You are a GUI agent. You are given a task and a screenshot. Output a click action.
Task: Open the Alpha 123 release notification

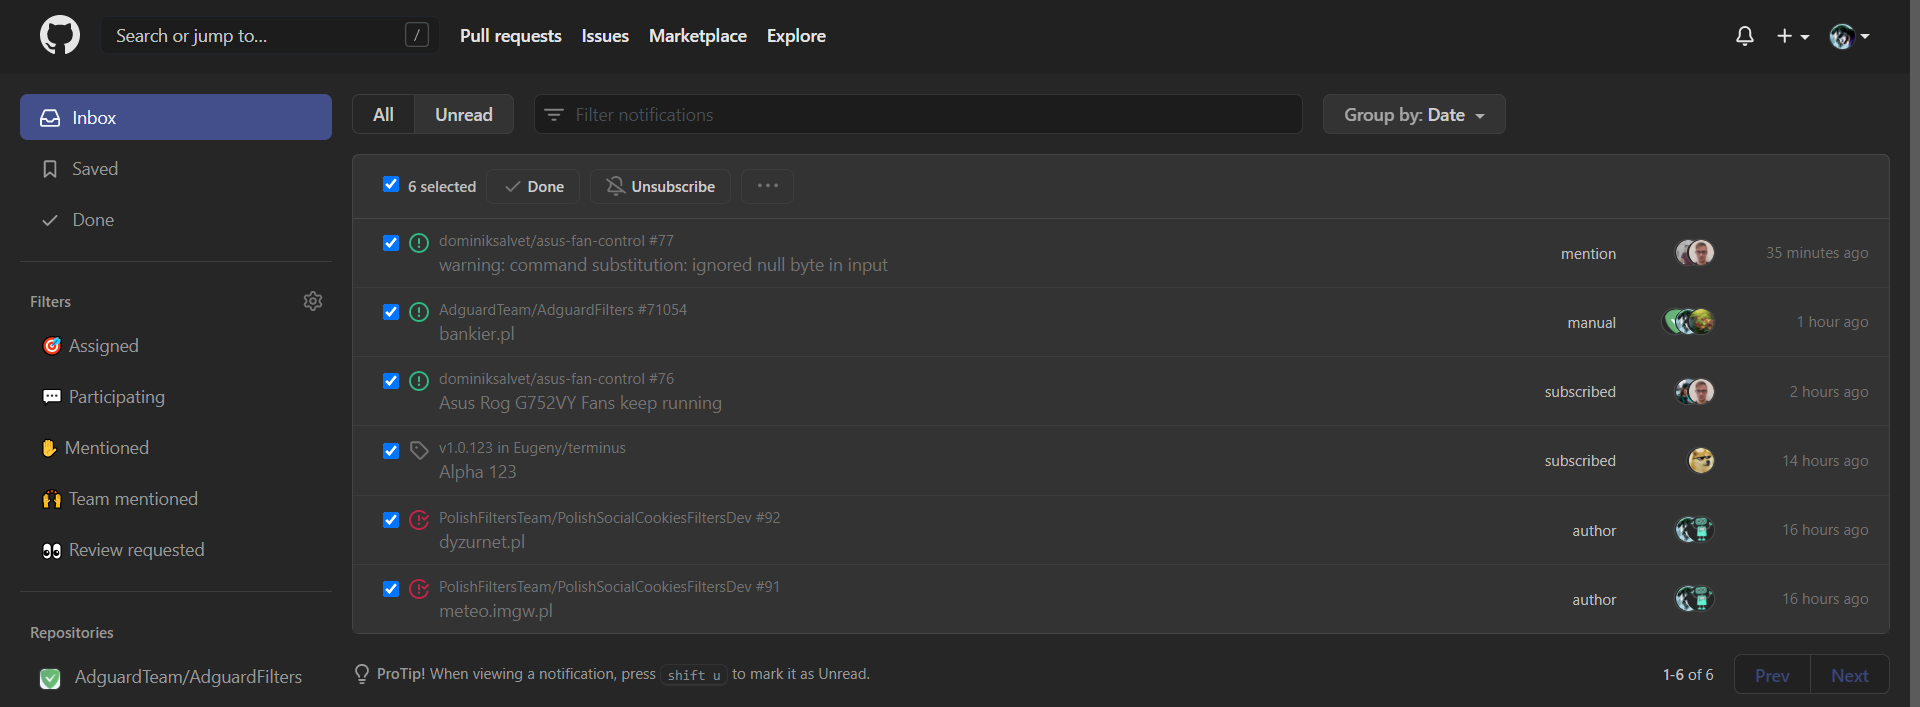point(478,472)
